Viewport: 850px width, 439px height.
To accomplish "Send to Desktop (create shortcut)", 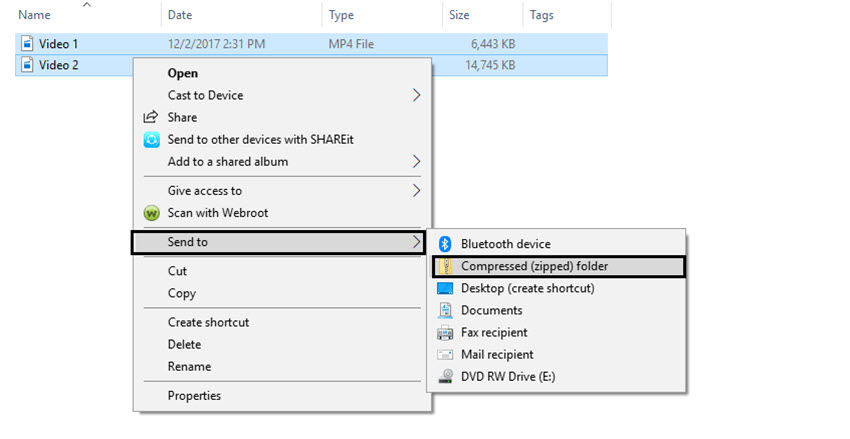I will pyautogui.click(x=557, y=288).
